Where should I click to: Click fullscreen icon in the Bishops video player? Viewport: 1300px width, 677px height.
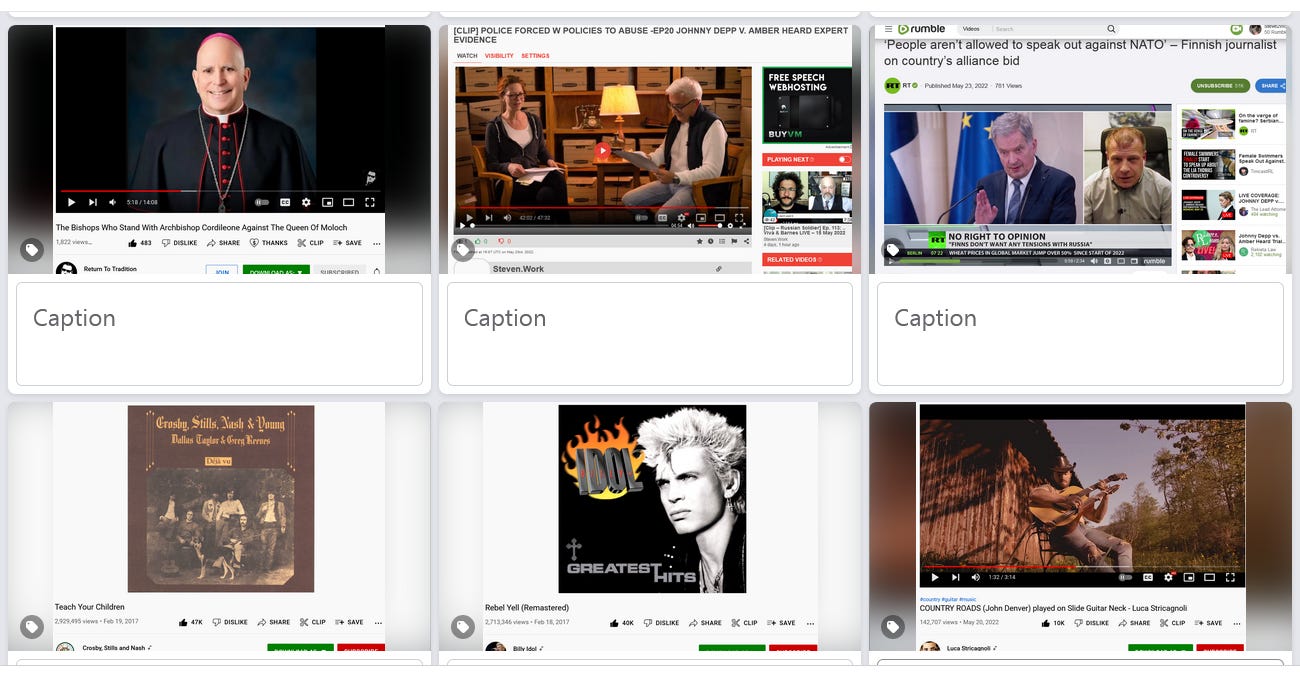pyautogui.click(x=369, y=202)
